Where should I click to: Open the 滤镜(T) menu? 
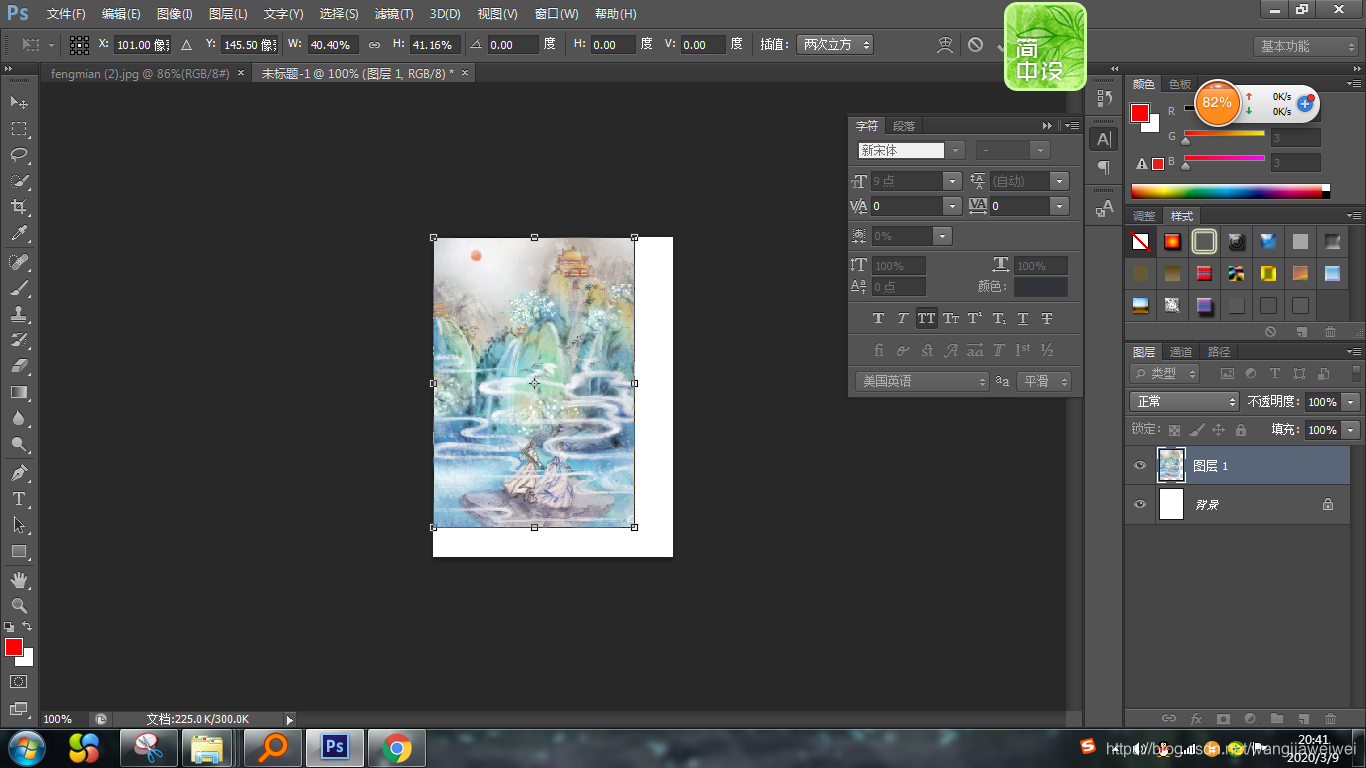tap(394, 14)
